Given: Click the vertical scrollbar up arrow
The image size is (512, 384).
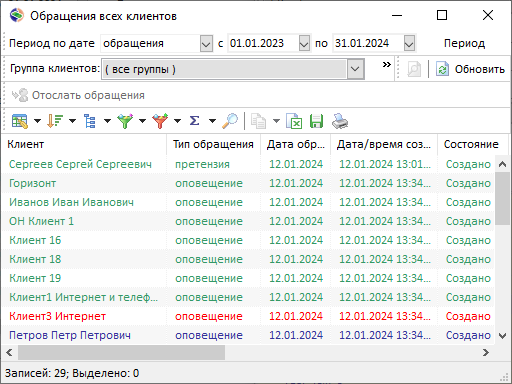Looking at the screenshot, I should pos(503,164).
